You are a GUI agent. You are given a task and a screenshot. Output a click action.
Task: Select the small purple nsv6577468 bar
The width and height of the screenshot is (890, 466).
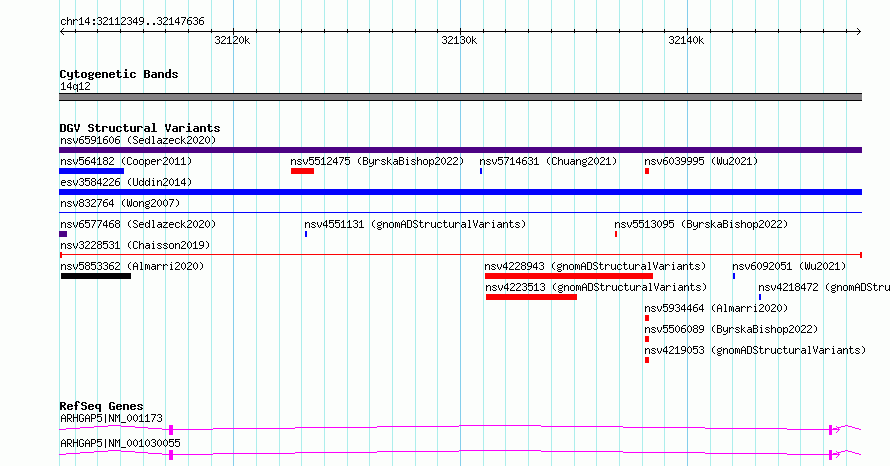(63, 234)
